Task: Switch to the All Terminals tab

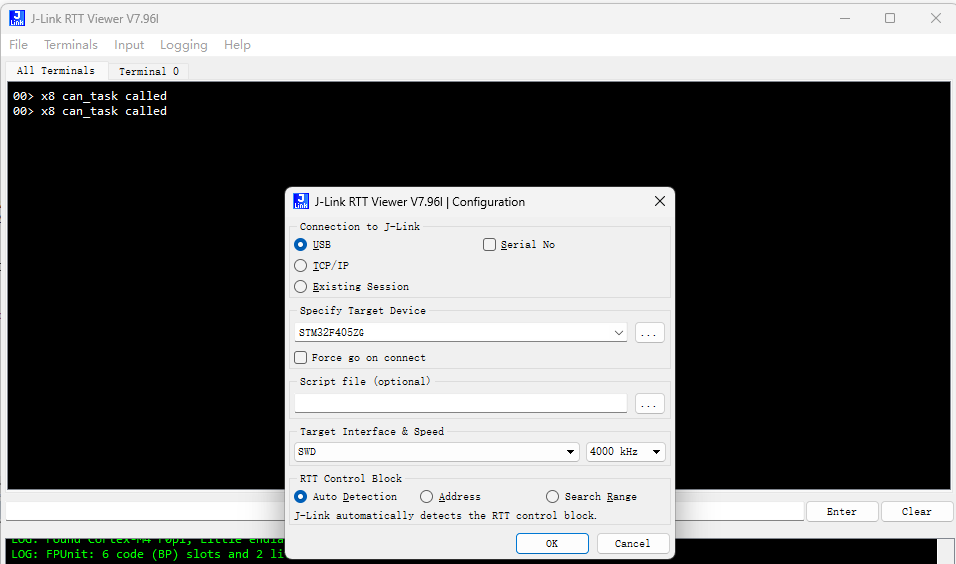Action: coord(56,71)
